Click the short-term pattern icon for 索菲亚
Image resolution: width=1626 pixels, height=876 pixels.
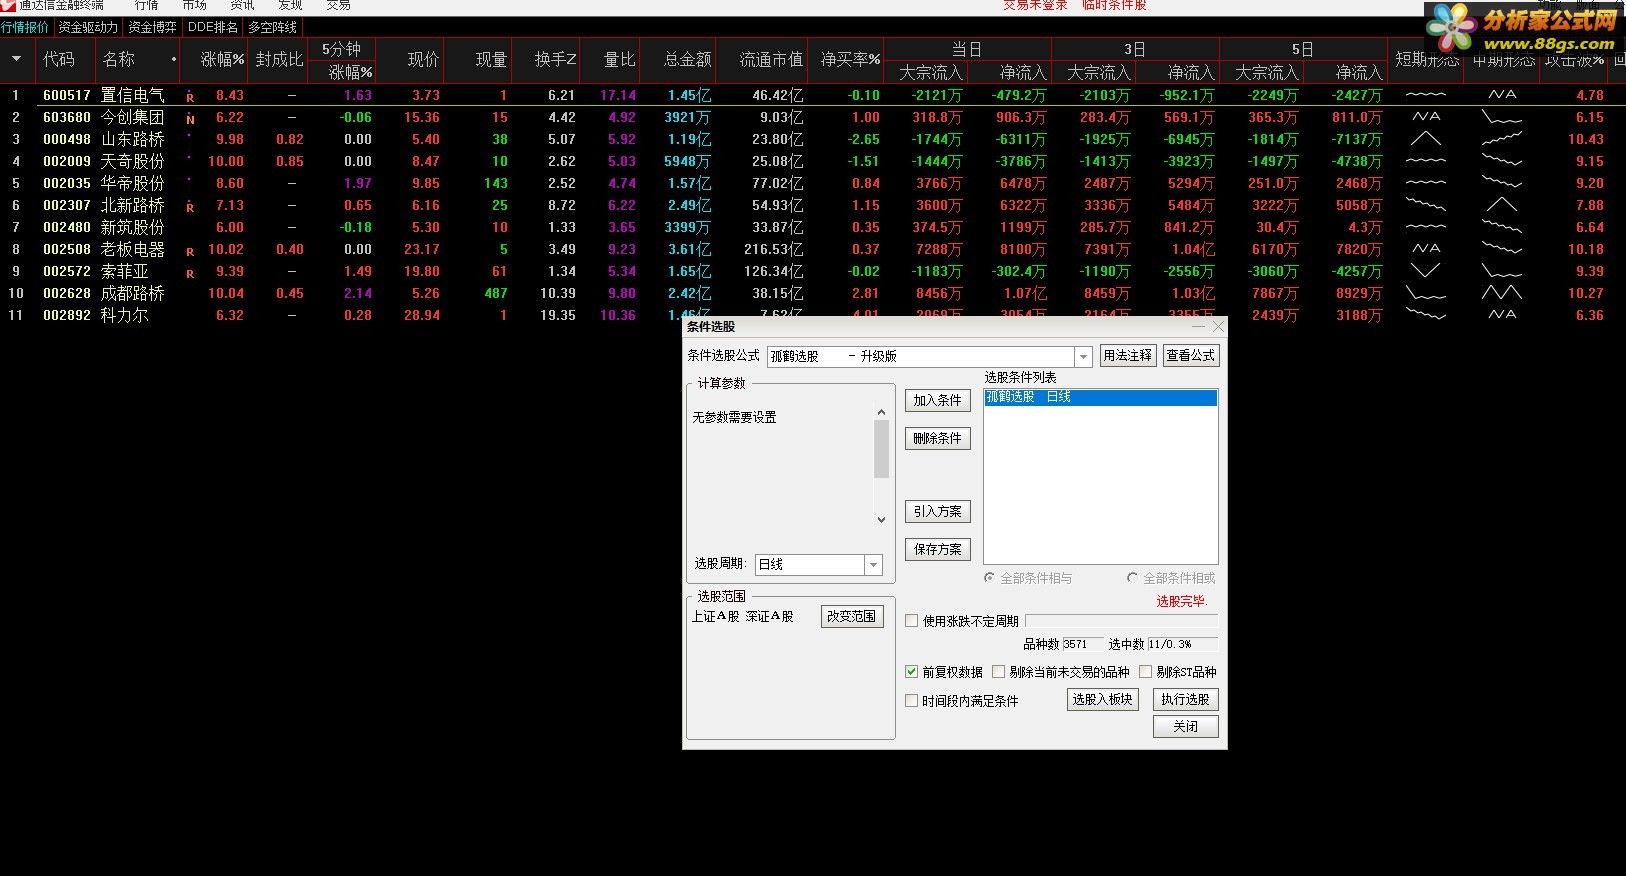click(1426, 271)
